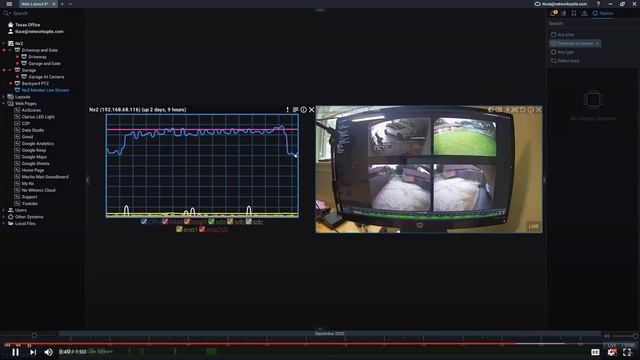The image size is (640, 360).
Task: Open the Any time filter
Action: 562,35
